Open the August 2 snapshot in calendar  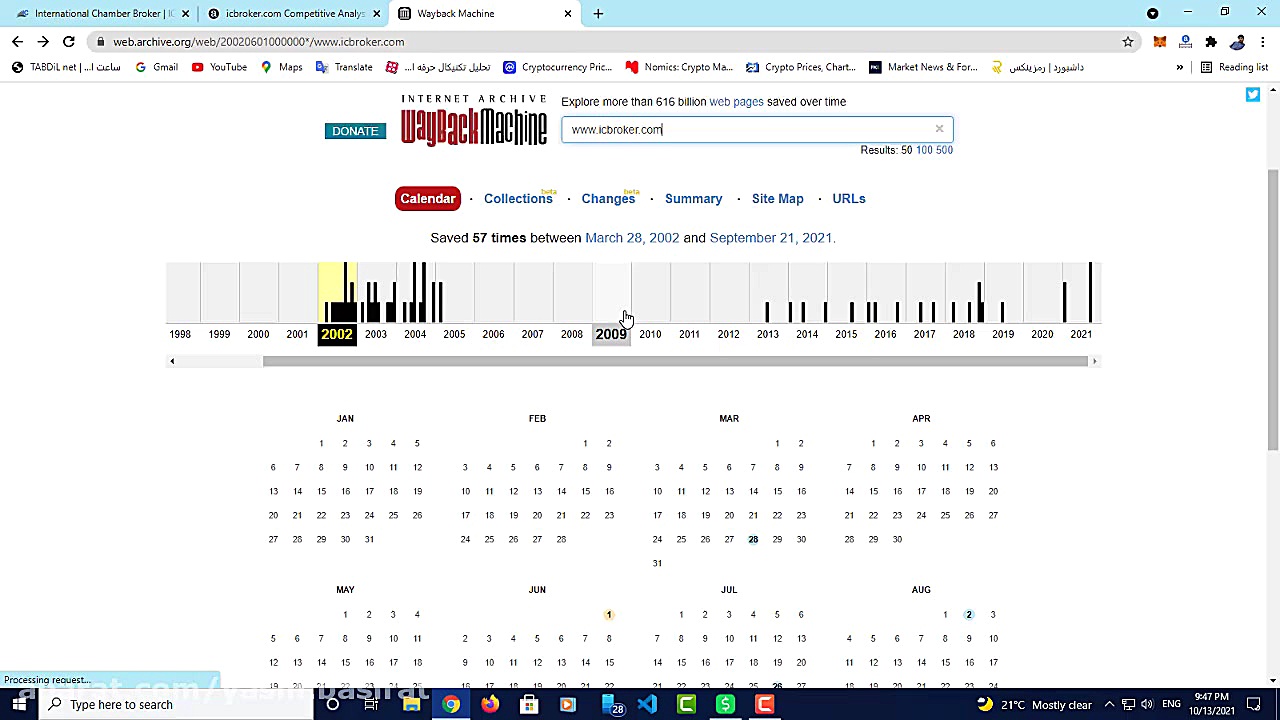pos(969,615)
